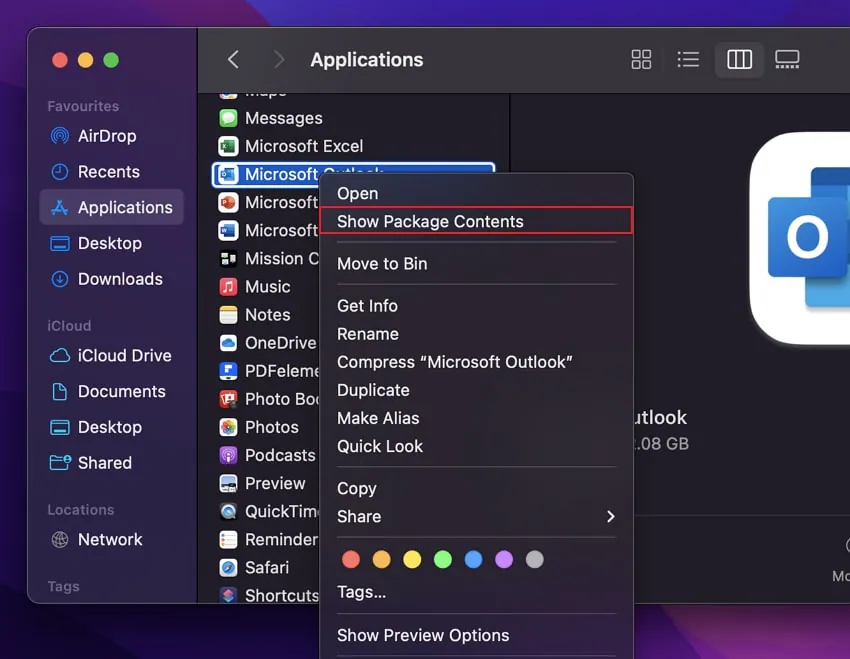Open the Desktop item under Favourites
This screenshot has width=850, height=659.
111,243
